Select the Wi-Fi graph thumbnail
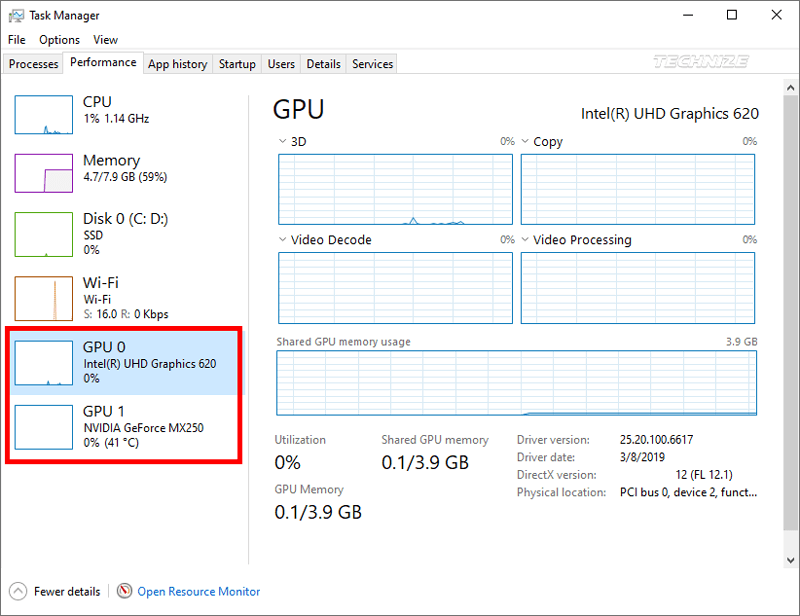Image resolution: width=800 pixels, height=616 pixels. click(43, 298)
